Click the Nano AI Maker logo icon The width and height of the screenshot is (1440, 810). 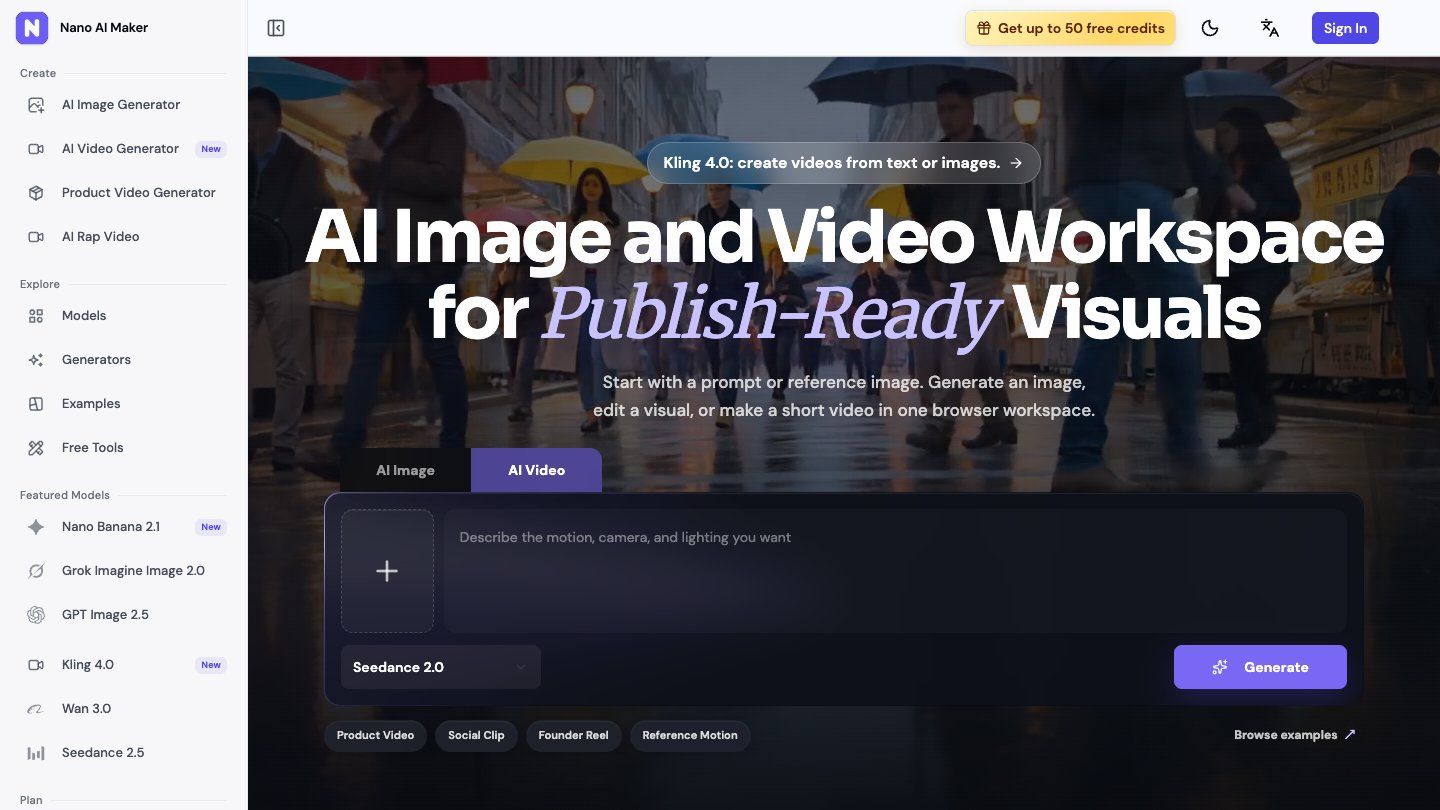coord(32,28)
